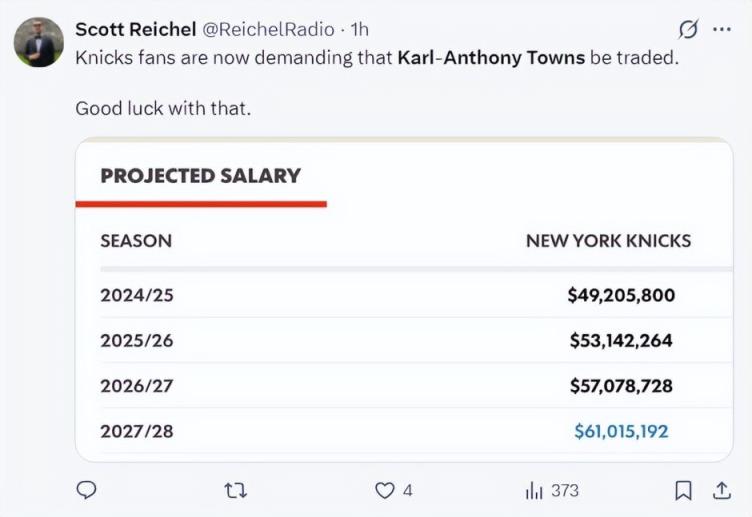Click the 2026/27 season row label
752x517 pixels.
tap(137, 386)
